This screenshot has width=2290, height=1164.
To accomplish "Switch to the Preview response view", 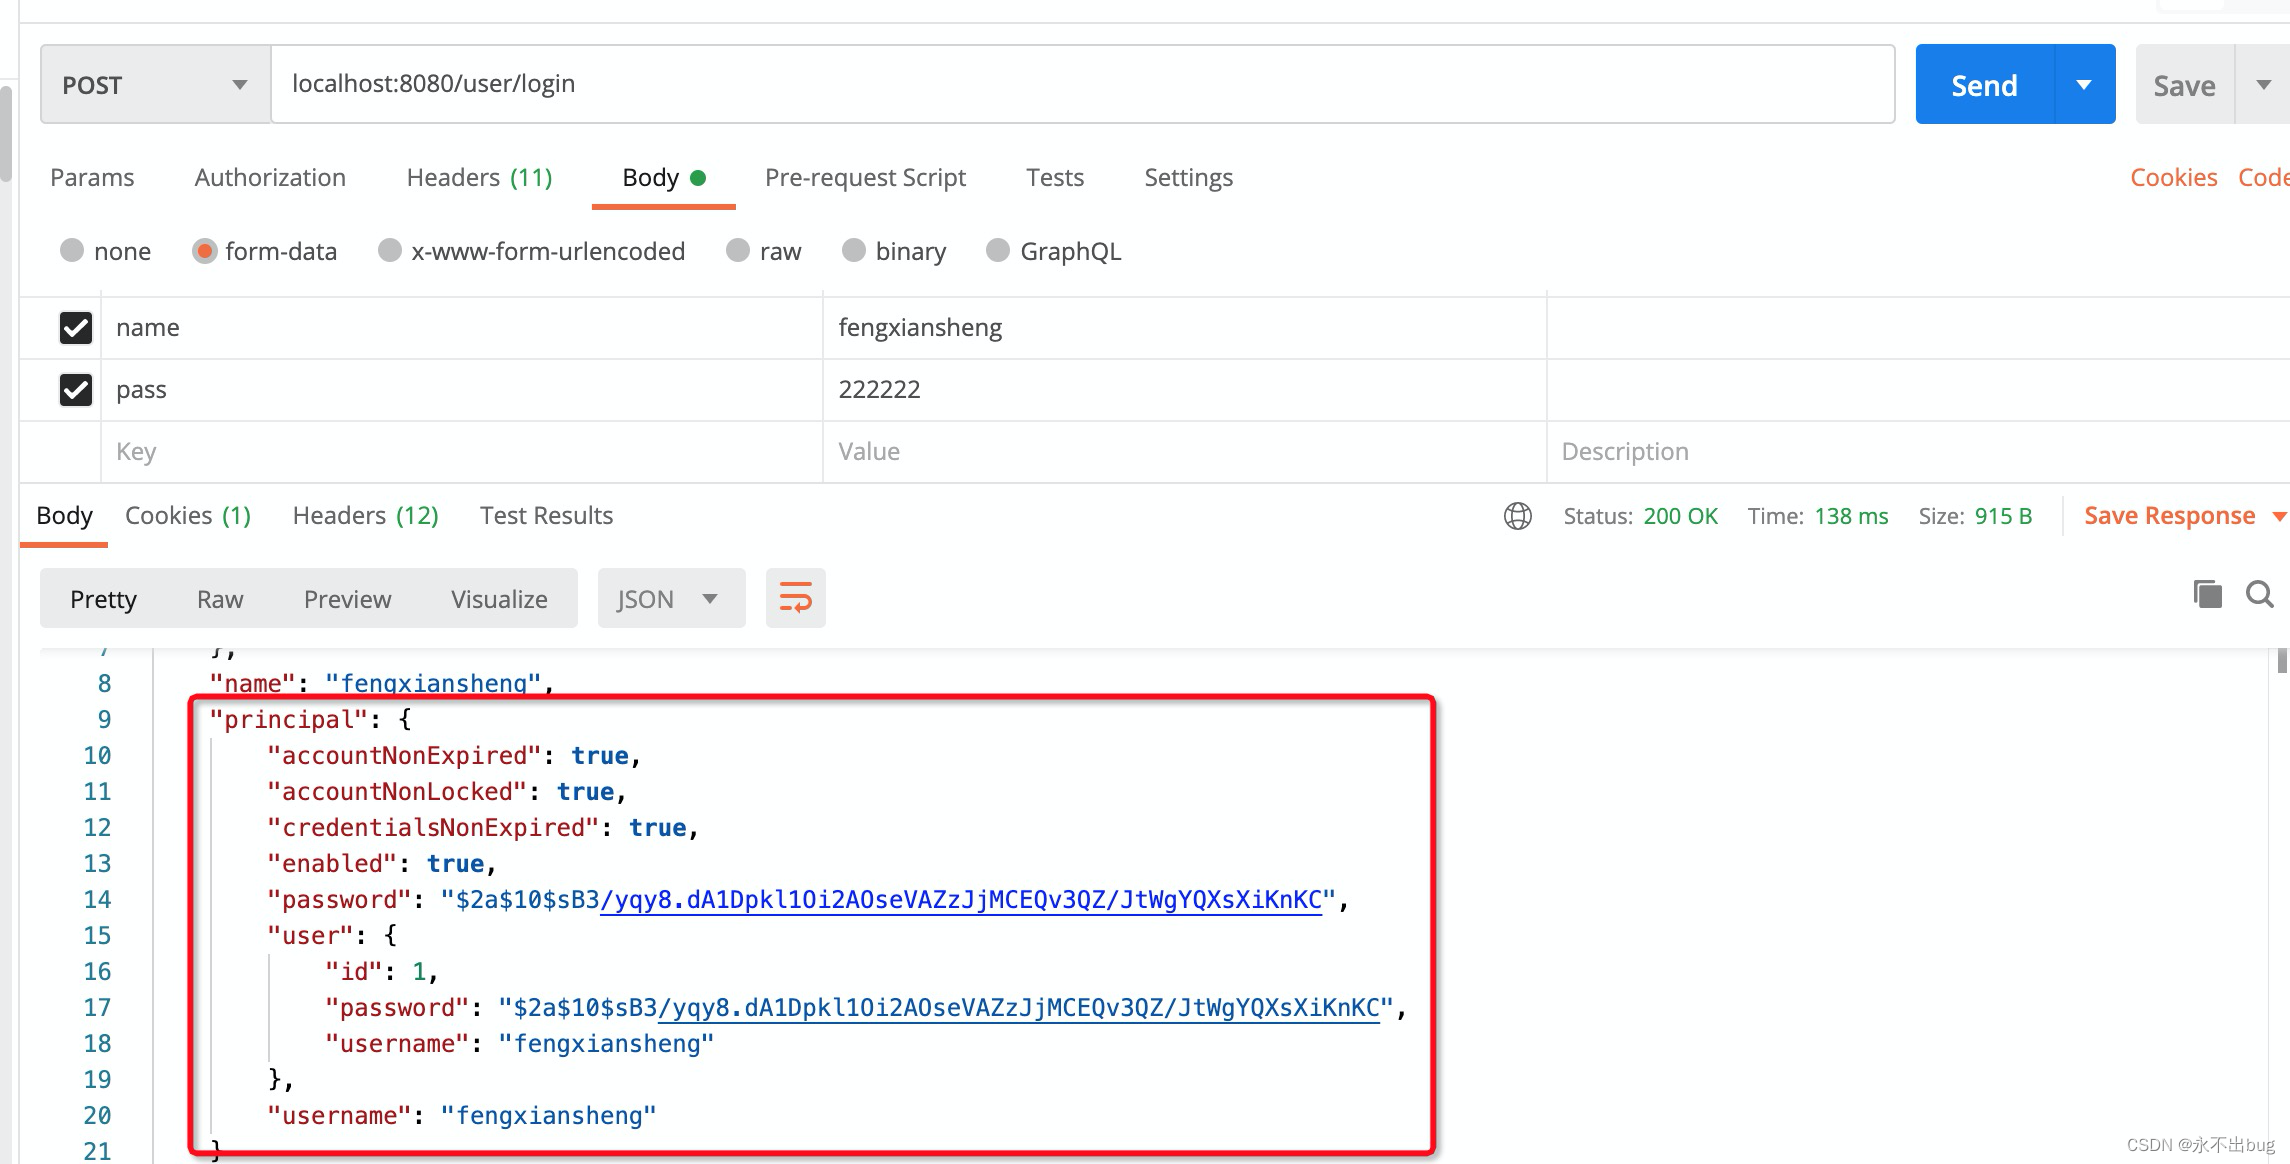I will click(346, 598).
